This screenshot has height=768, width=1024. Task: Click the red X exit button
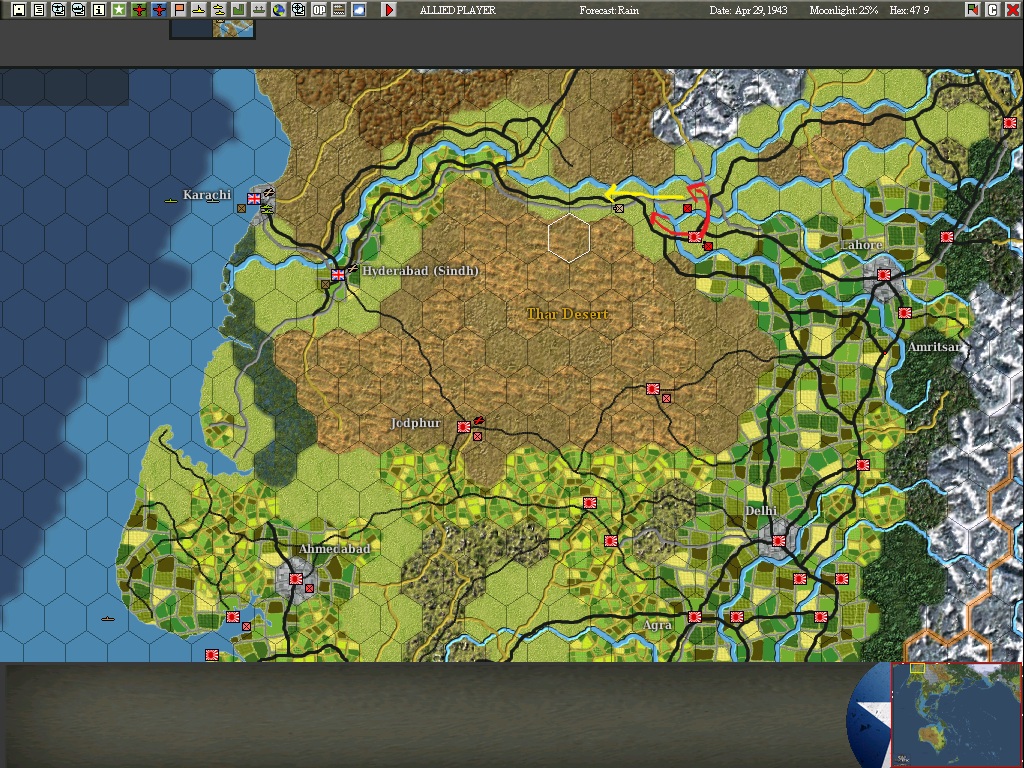(1013, 10)
